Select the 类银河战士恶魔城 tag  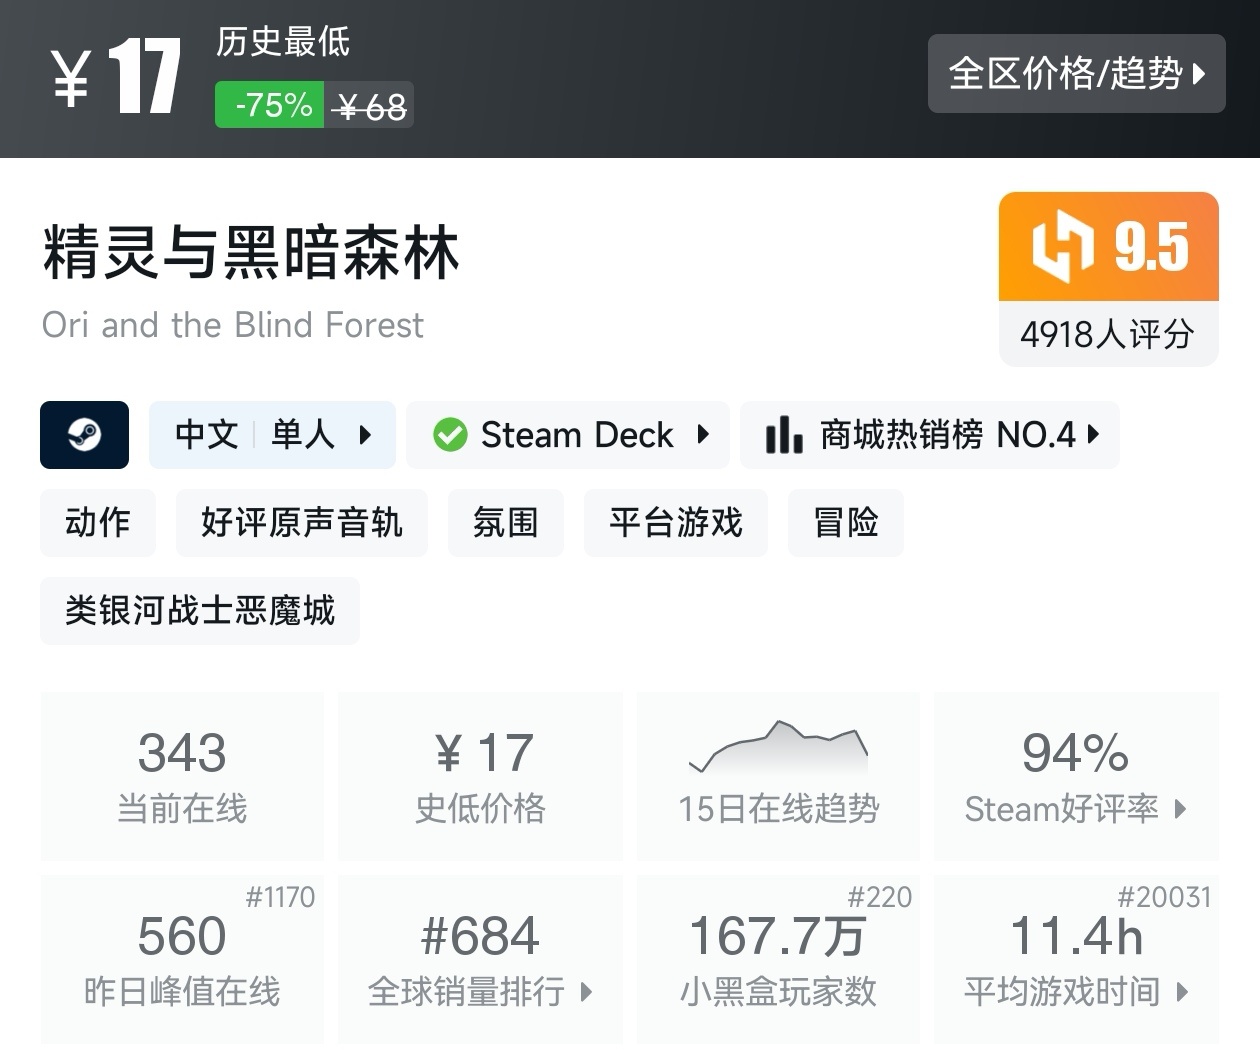[200, 610]
